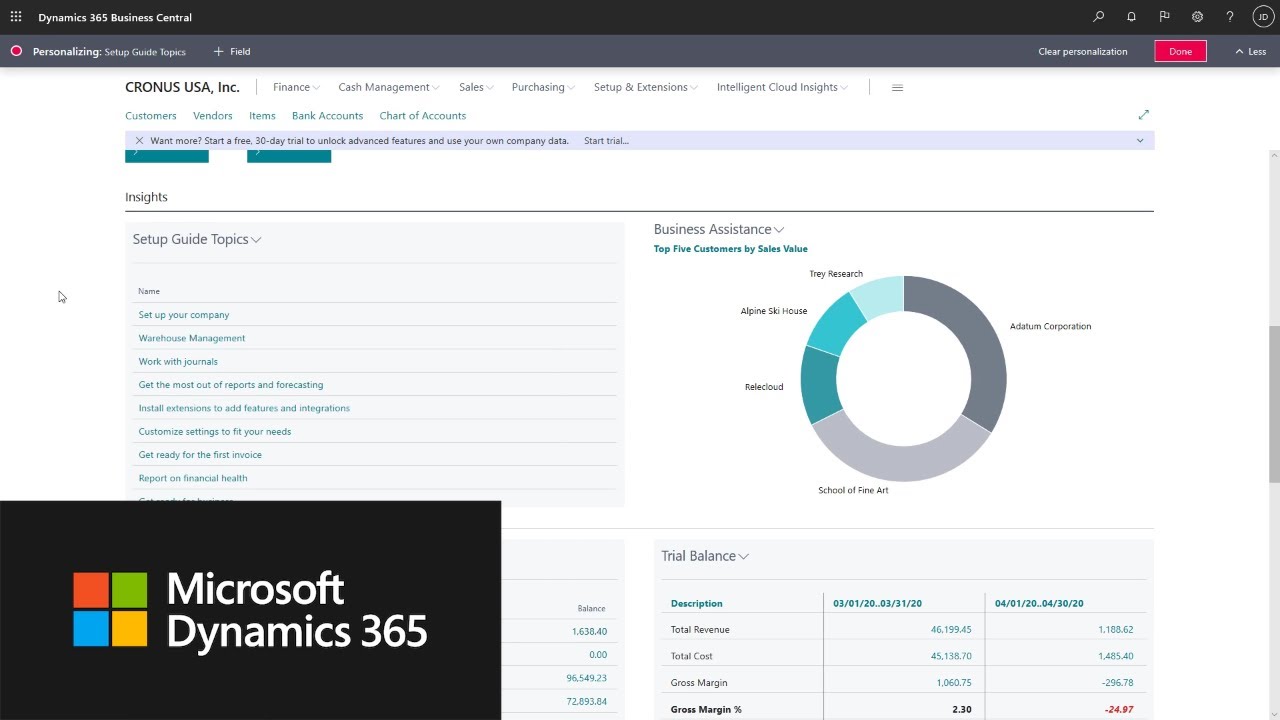Open the settings gear
1280x720 pixels.
1197,17
